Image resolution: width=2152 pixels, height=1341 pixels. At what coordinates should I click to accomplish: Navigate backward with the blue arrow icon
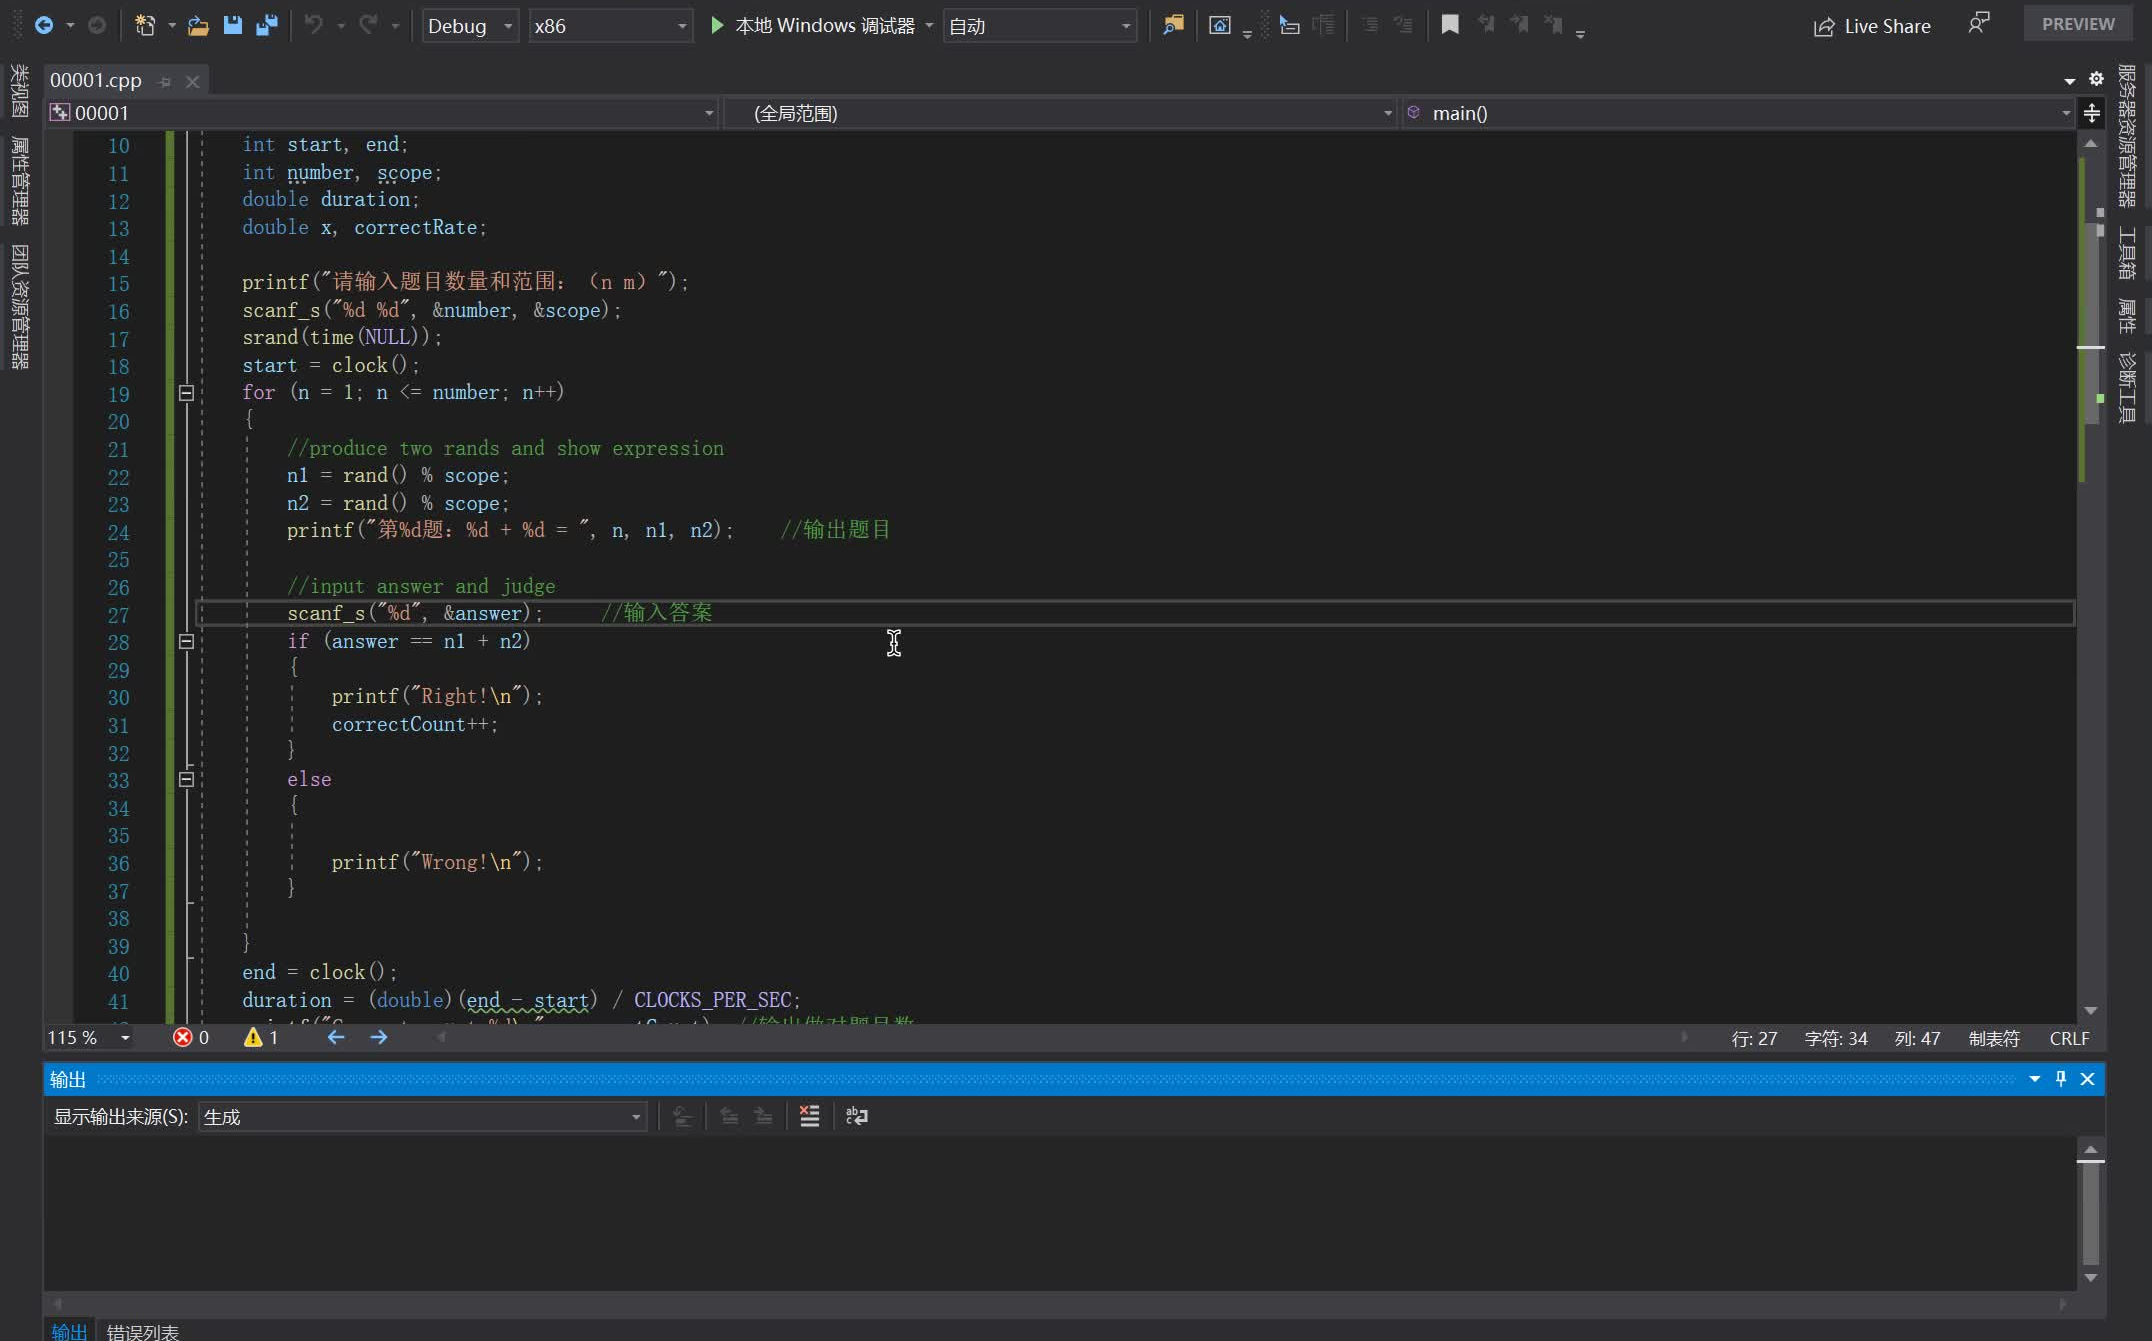[x=44, y=25]
